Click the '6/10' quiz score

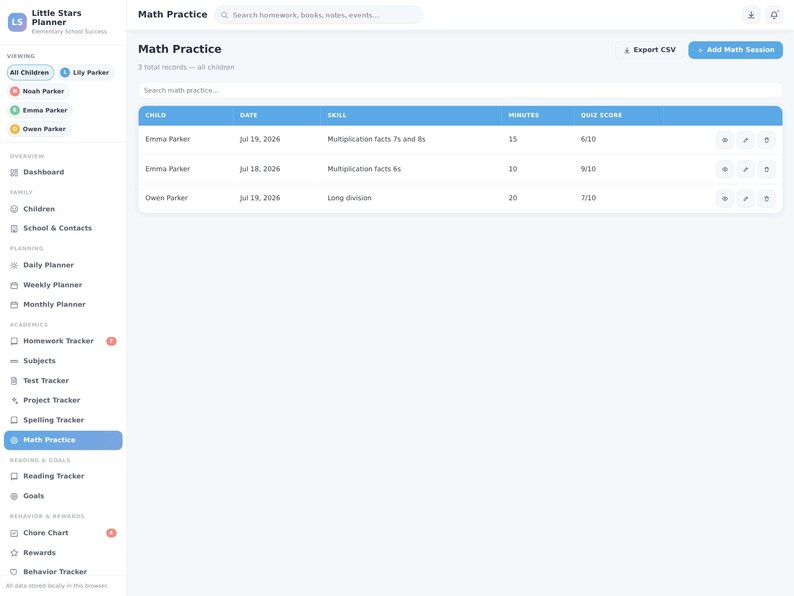[x=588, y=139]
